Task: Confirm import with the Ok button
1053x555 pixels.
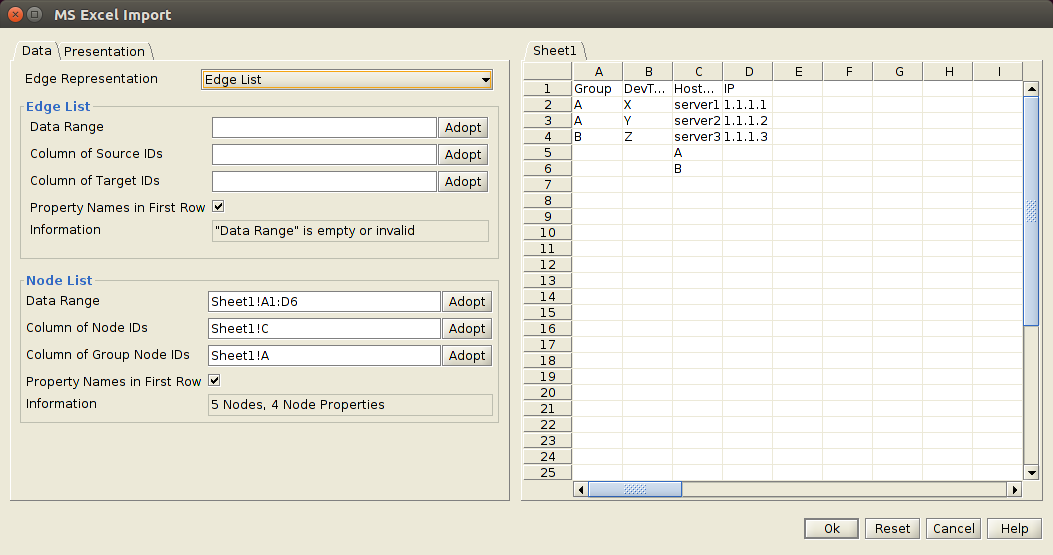Action: tap(831, 529)
